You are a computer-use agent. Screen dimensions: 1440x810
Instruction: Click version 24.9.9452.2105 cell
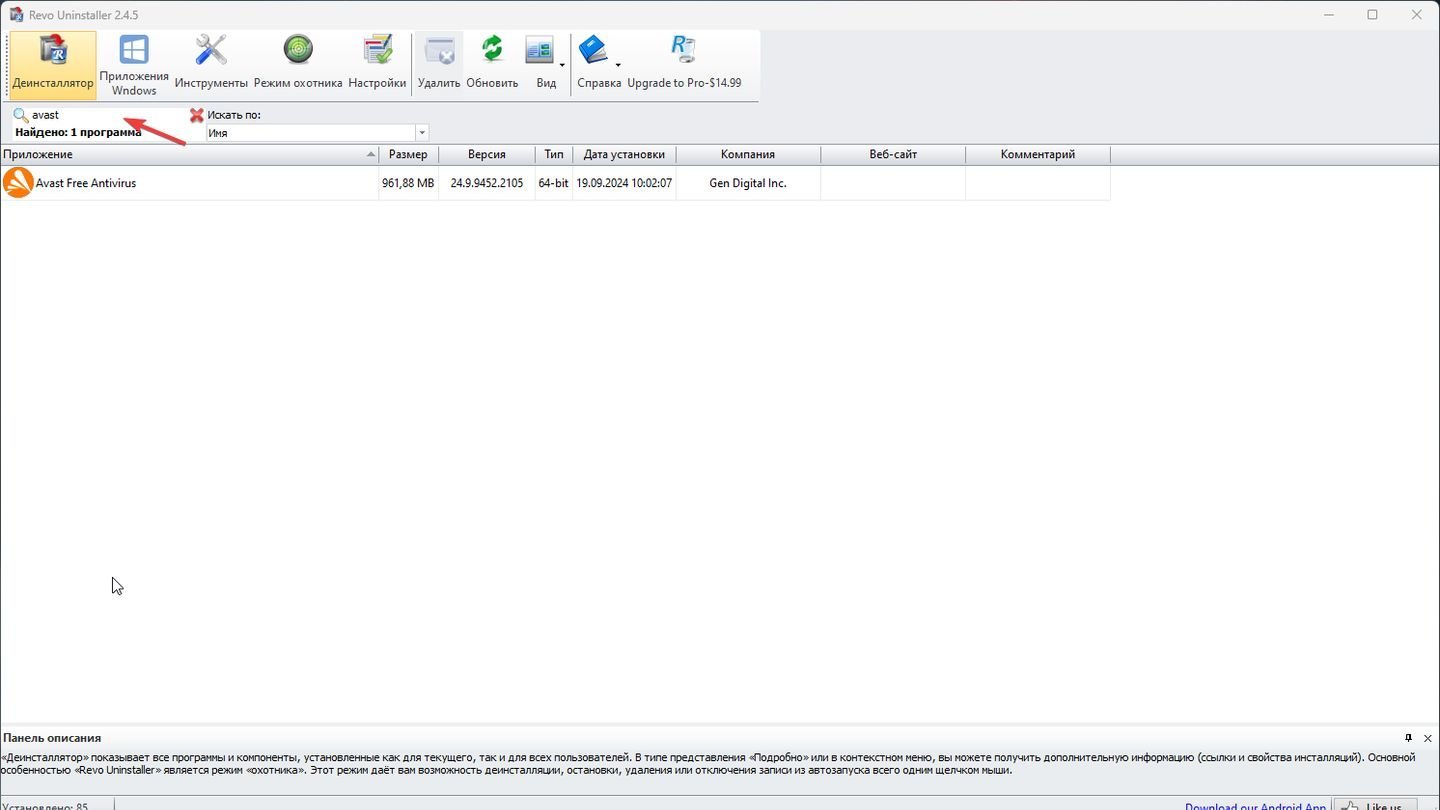pyautogui.click(x=486, y=183)
